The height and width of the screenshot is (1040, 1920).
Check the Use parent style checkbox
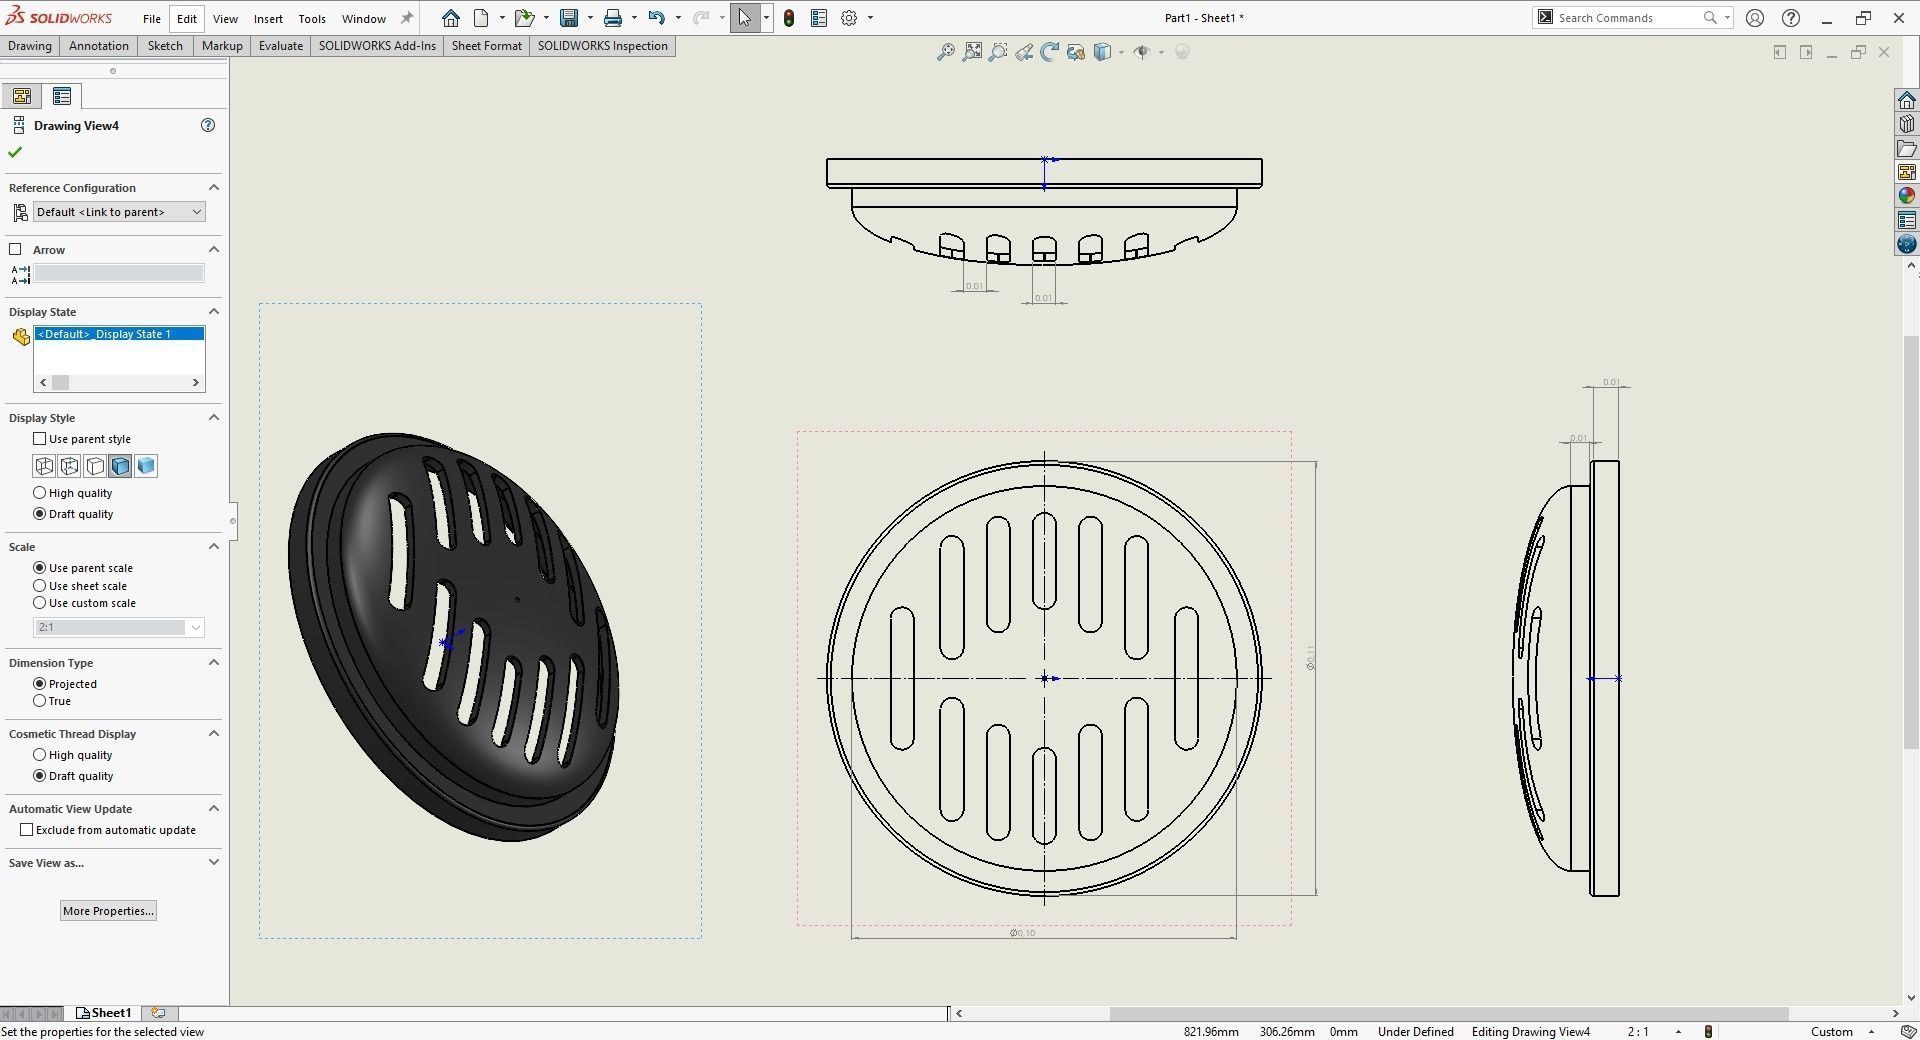pyautogui.click(x=40, y=439)
